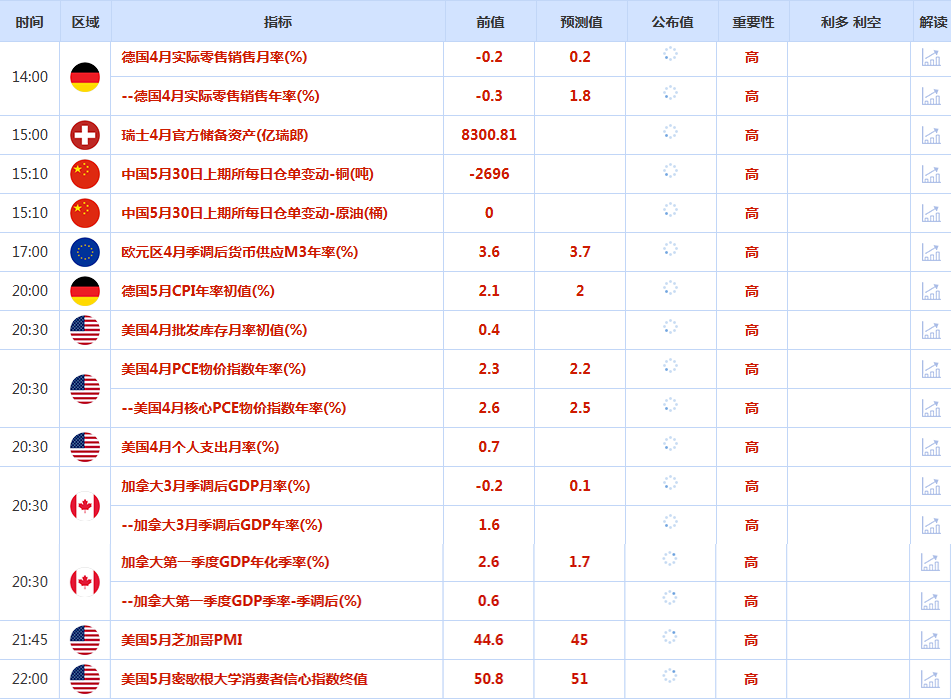951x700 pixels.
Task: Click the 利多 利空 column header
Action: tap(850, 22)
